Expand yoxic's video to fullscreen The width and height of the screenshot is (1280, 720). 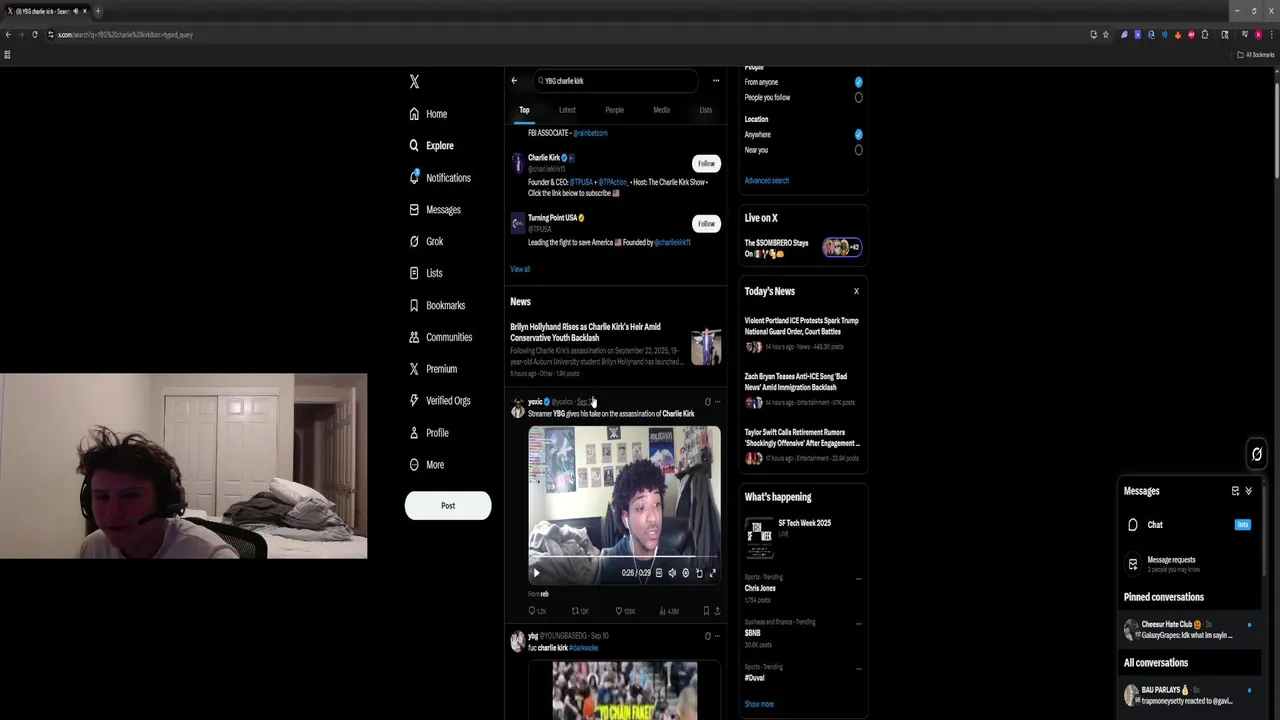712,573
